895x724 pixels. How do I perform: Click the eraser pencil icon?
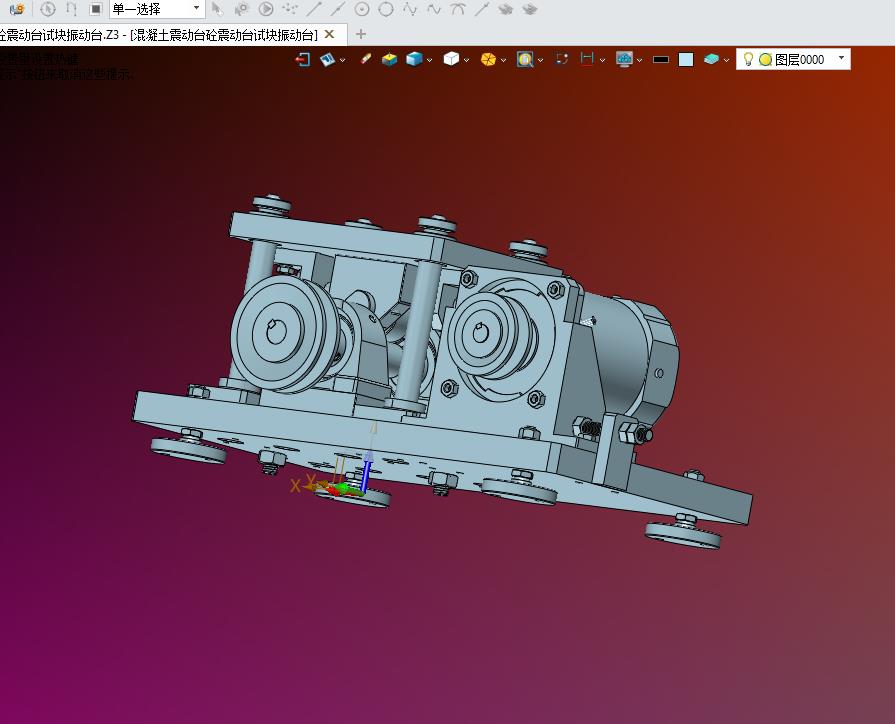click(x=366, y=59)
